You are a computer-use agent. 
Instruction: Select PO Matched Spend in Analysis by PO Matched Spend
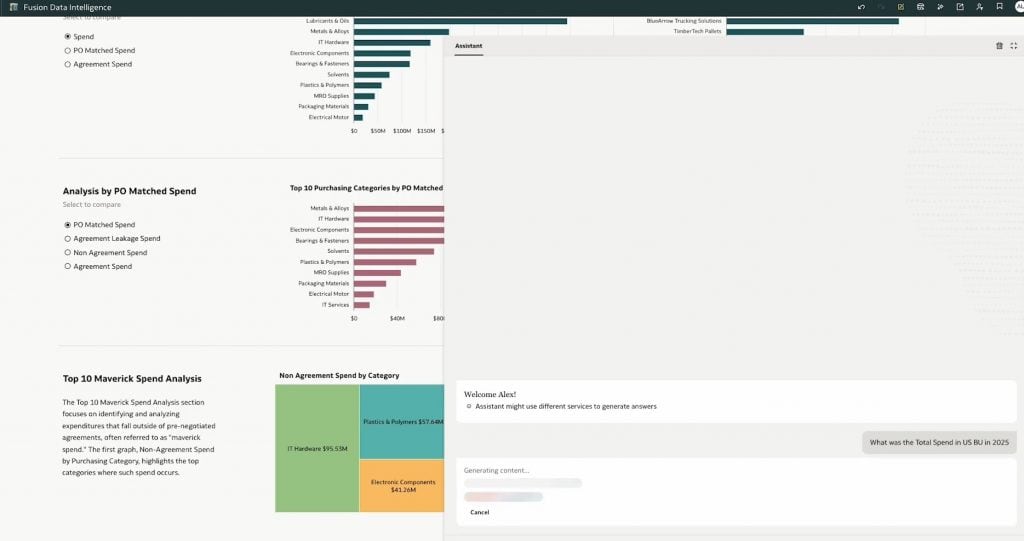click(x=67, y=225)
